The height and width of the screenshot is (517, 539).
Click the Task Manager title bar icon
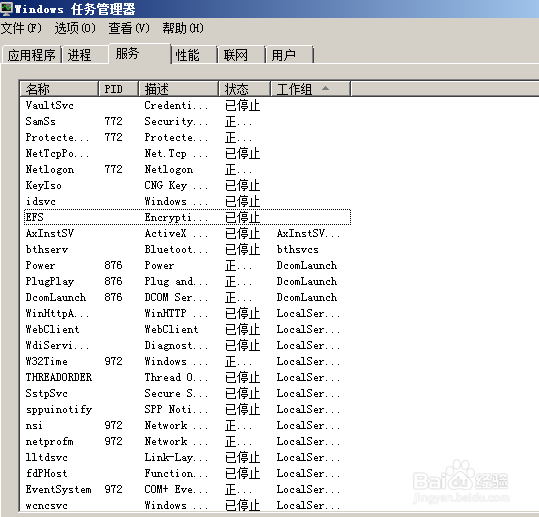6,8
